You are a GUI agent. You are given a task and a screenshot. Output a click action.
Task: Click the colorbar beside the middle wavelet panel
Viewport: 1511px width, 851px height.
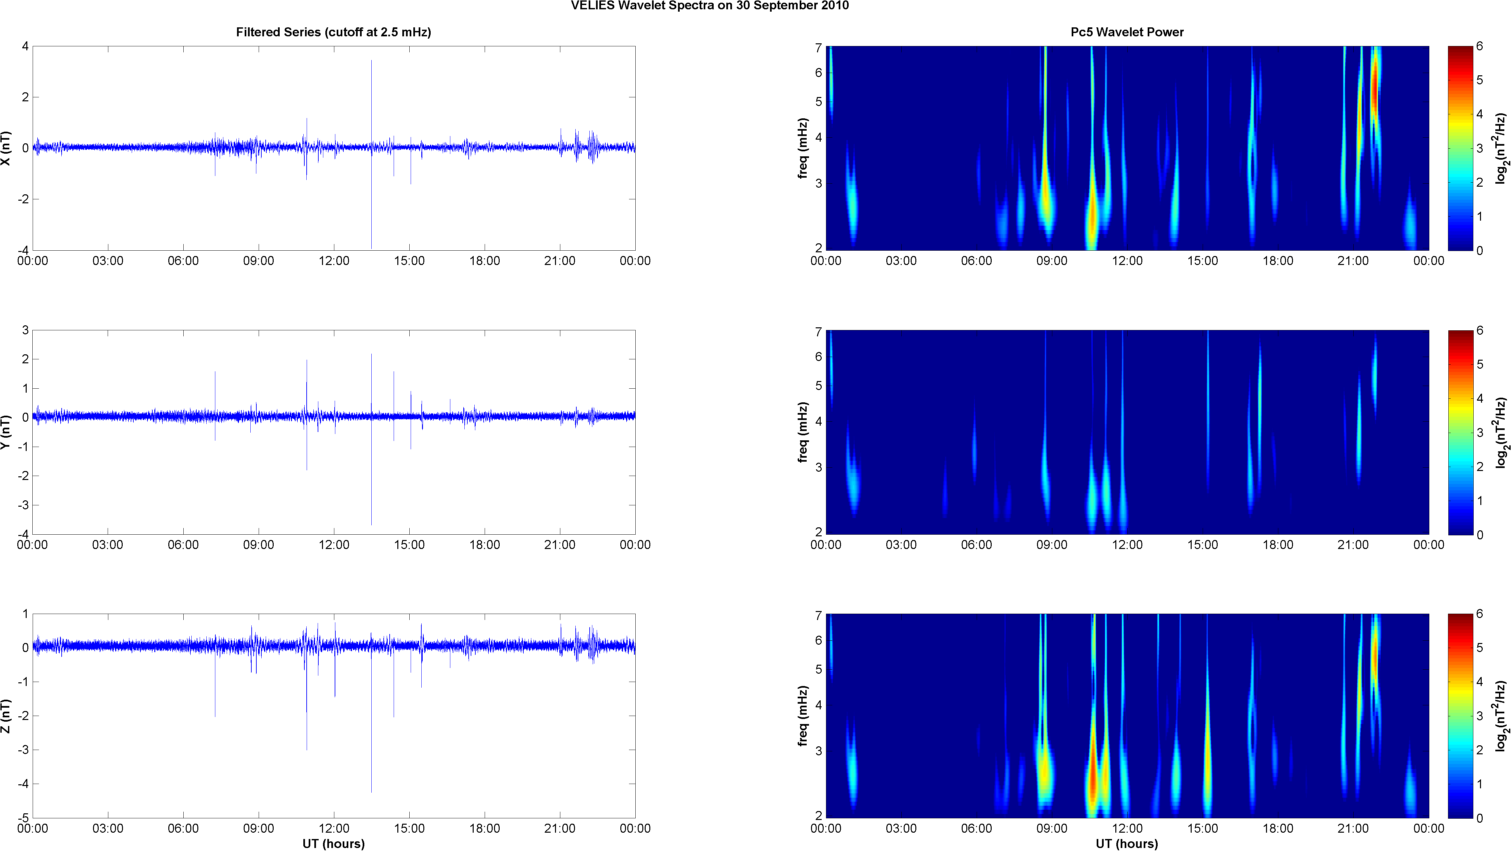click(1460, 432)
